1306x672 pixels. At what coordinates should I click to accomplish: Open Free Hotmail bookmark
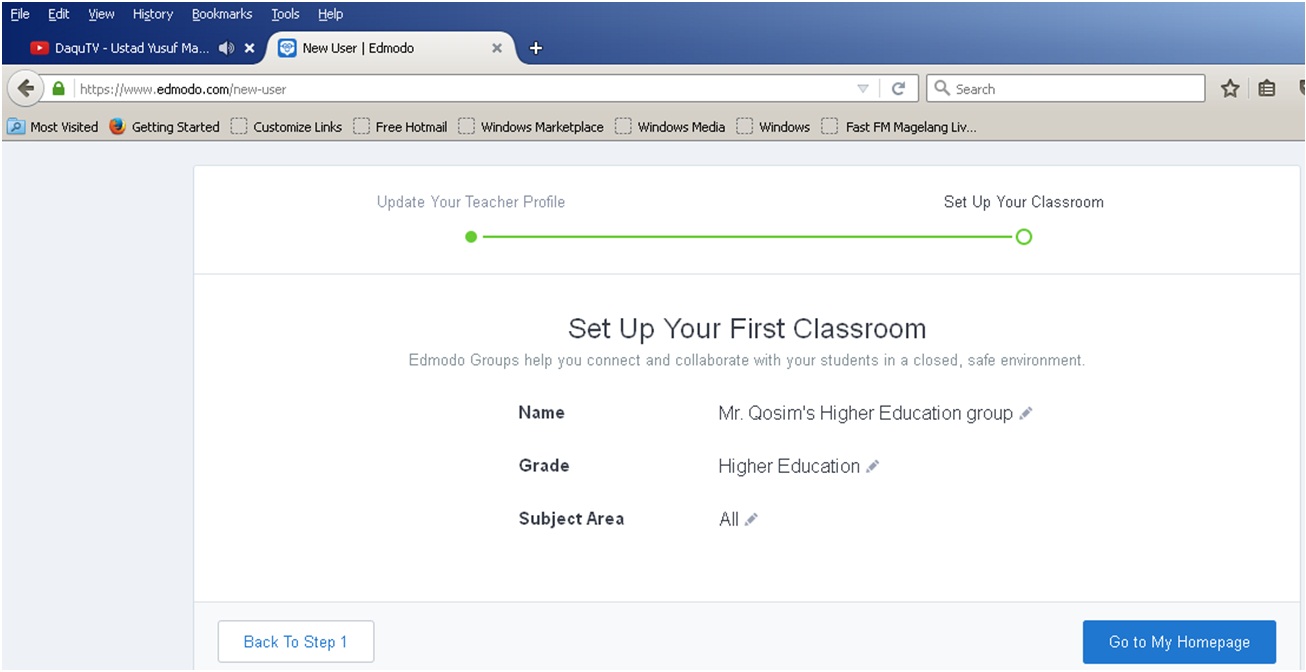coord(400,127)
